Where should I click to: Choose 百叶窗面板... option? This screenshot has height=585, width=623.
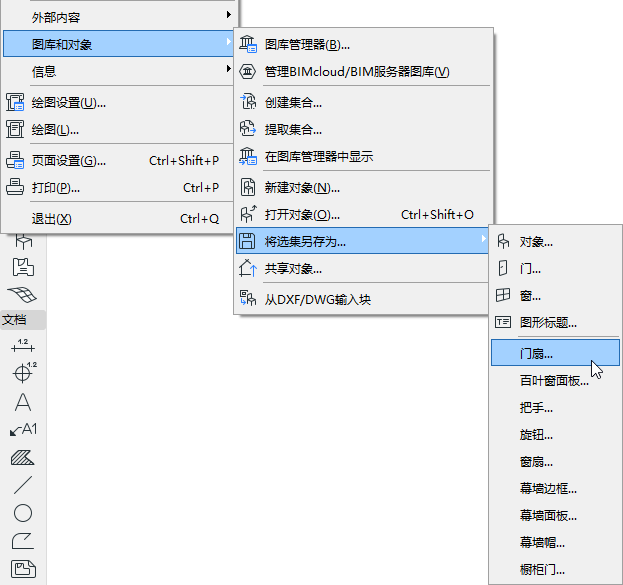point(555,381)
